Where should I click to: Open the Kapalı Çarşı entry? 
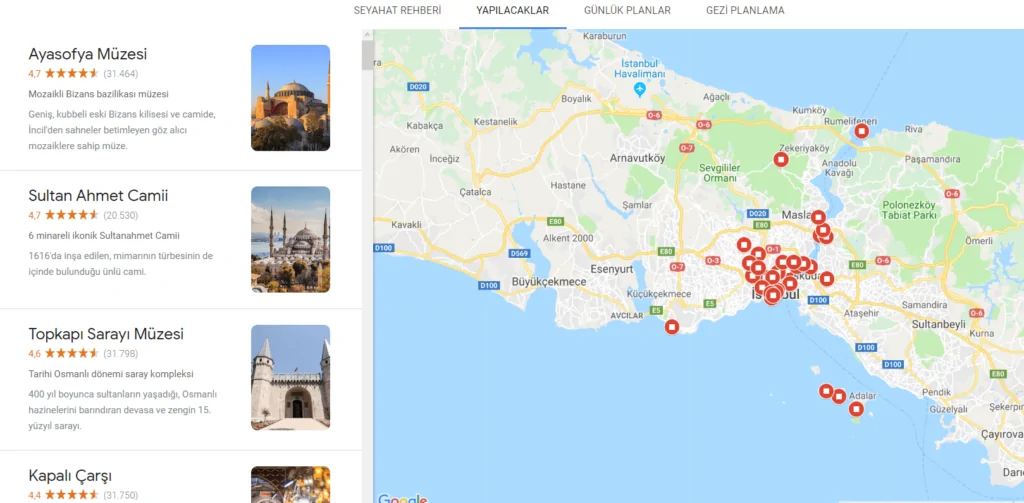pyautogui.click(x=70, y=475)
